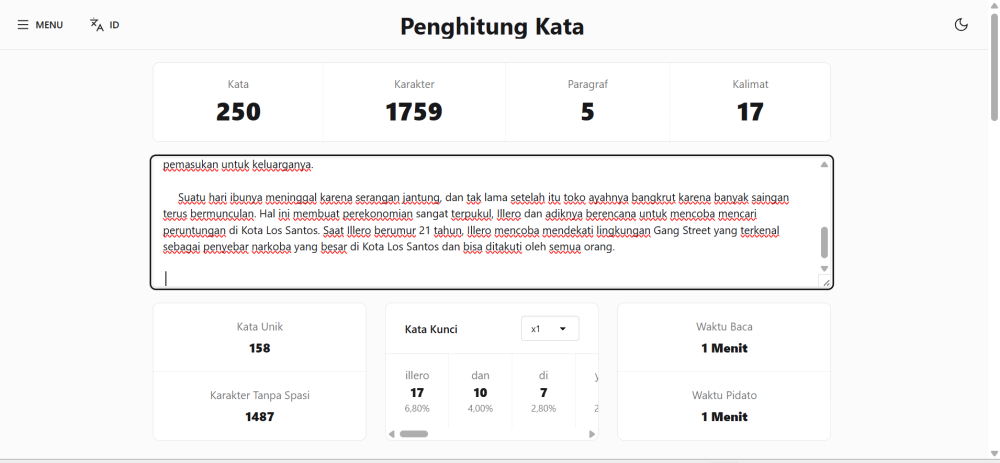Screen dimensions: 1000x463
Task: Click the MENU text label
Action: click(49, 25)
